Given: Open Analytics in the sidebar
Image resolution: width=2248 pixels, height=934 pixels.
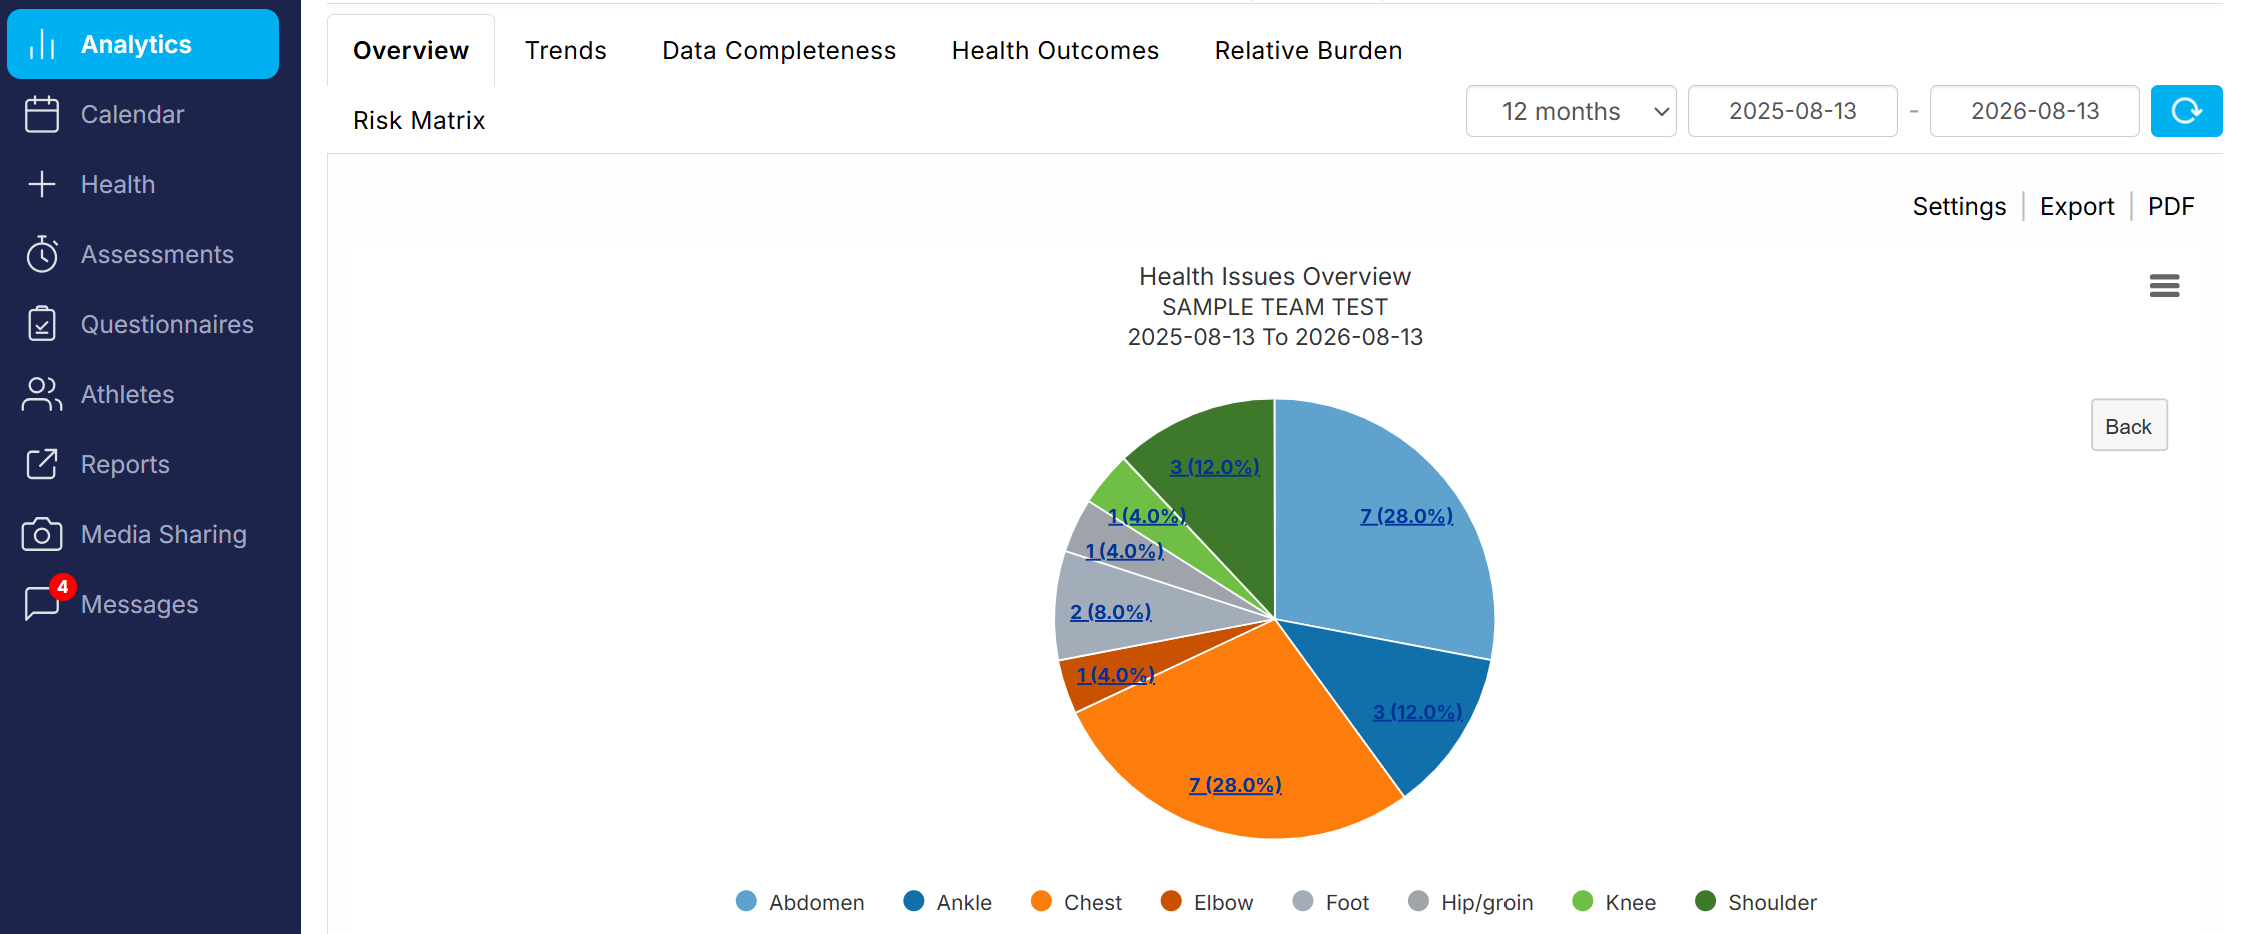Looking at the screenshot, I should click(x=143, y=44).
